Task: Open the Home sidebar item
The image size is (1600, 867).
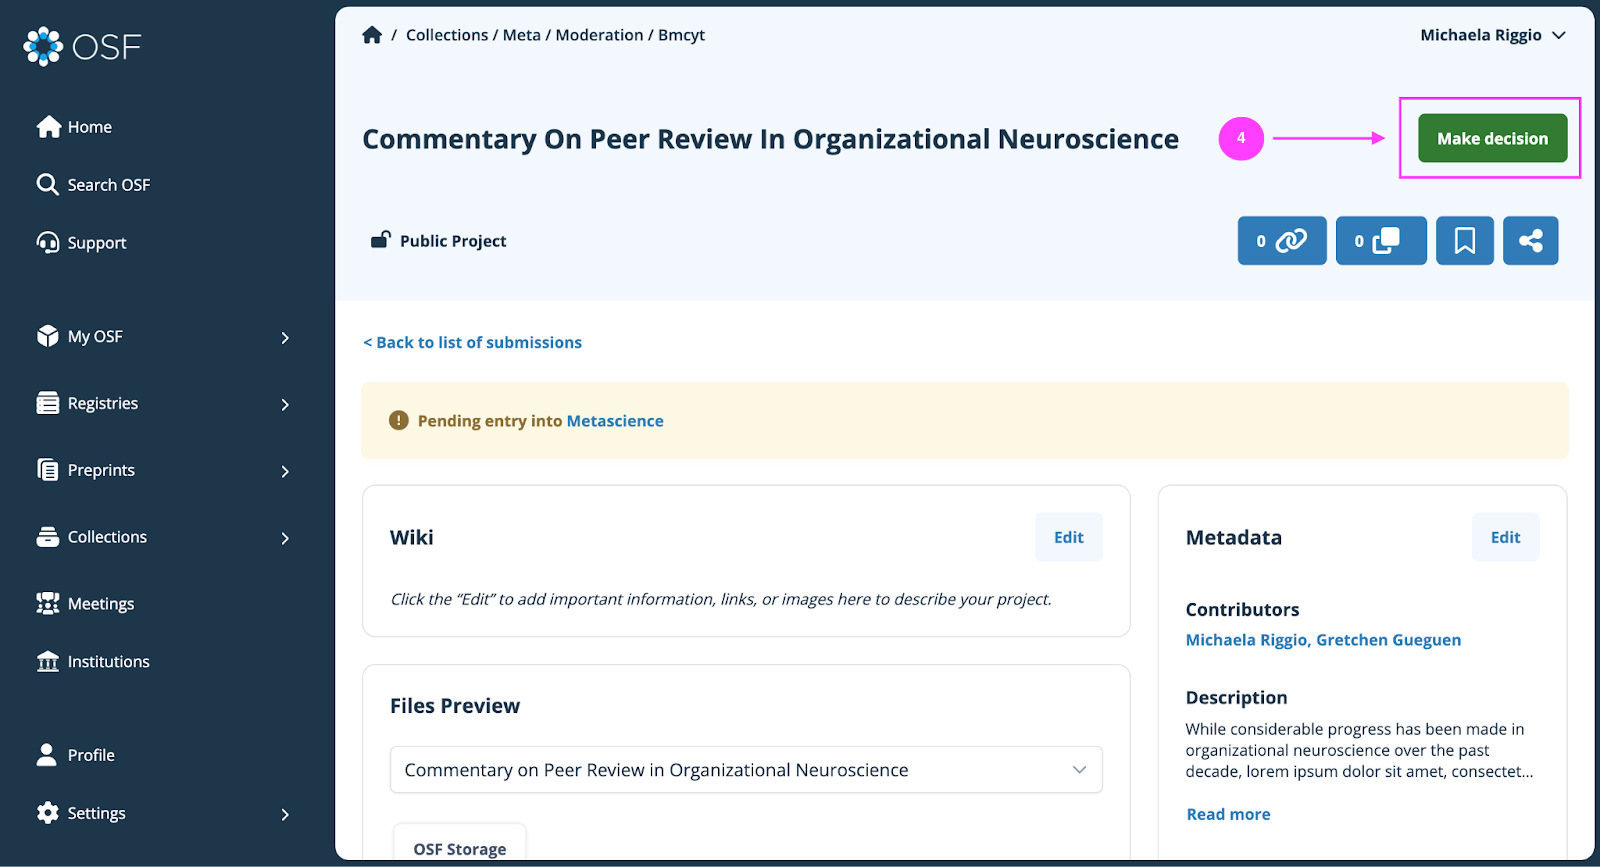Action: (75, 127)
